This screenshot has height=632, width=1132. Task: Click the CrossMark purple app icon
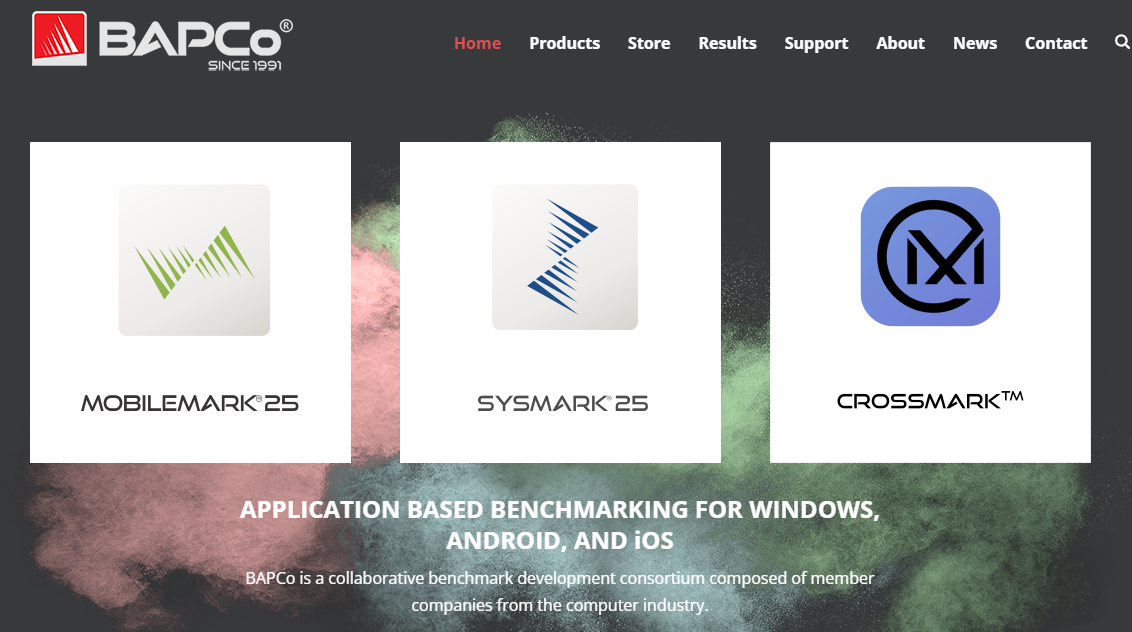pos(930,256)
